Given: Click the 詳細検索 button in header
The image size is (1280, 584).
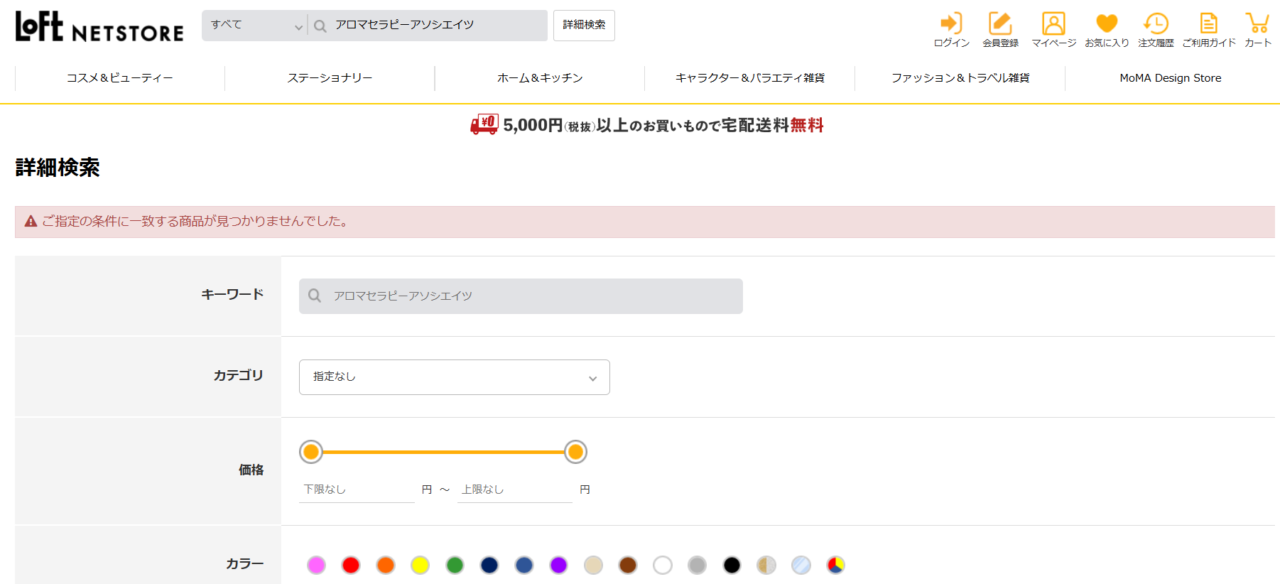Looking at the screenshot, I should tap(584, 25).
